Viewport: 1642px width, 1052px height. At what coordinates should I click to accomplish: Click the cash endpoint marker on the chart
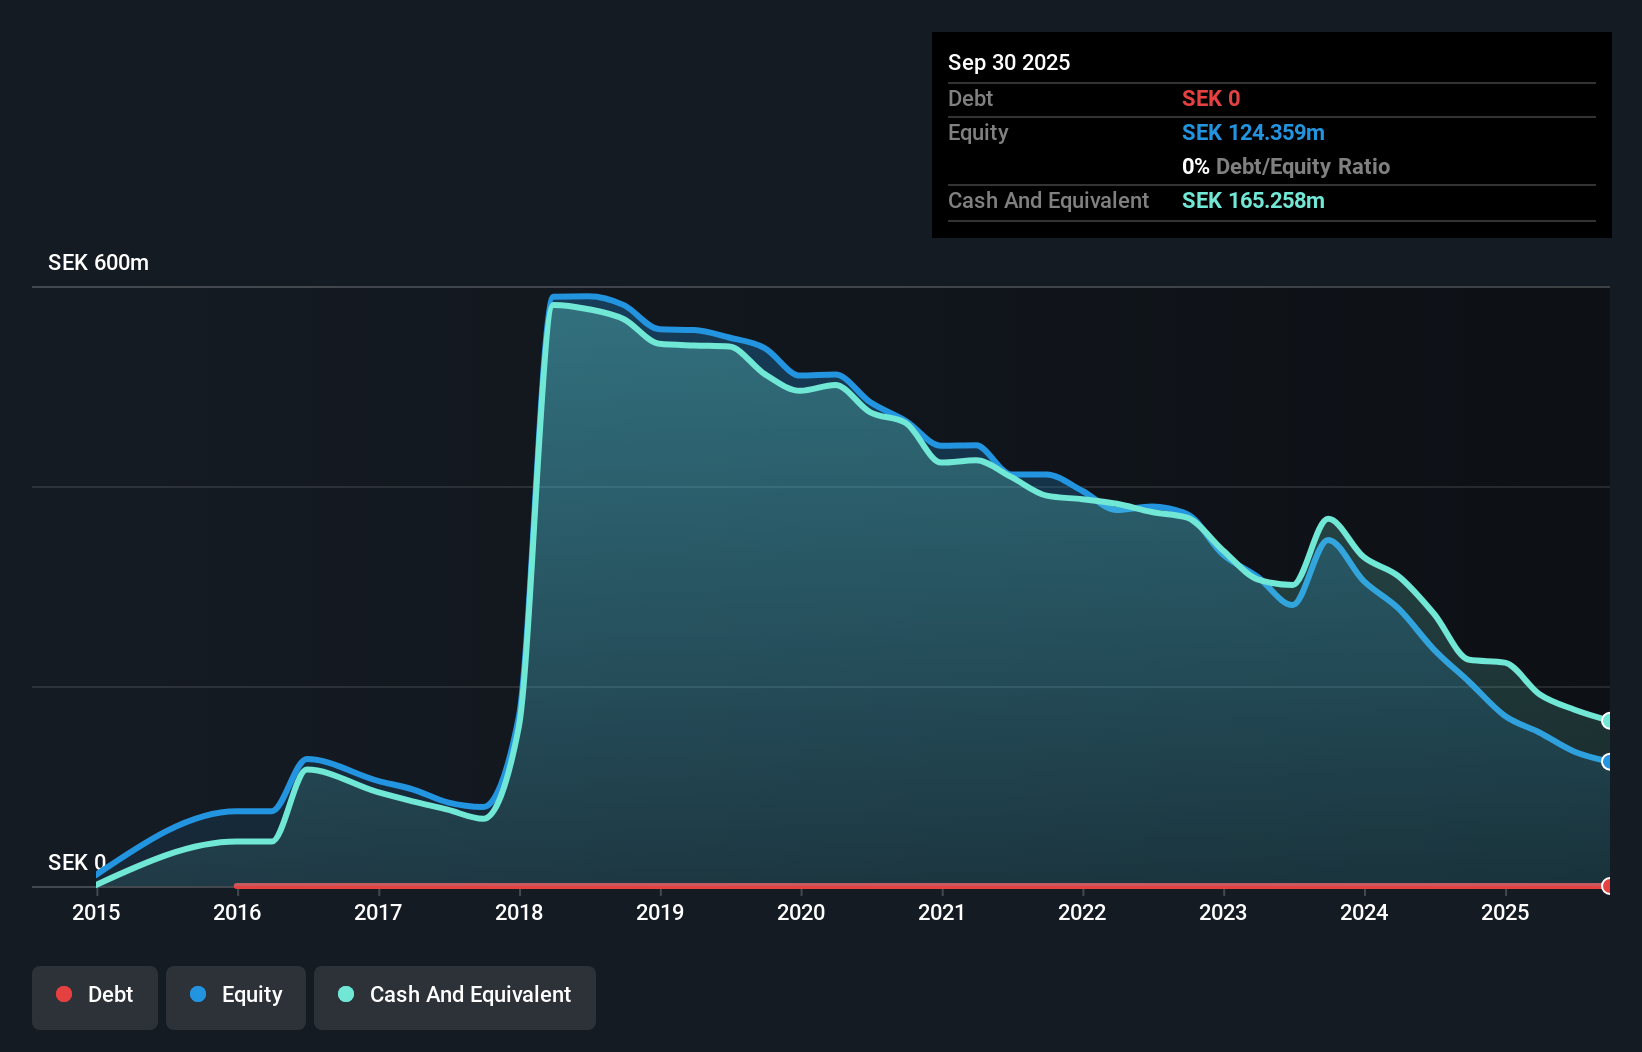[1607, 720]
